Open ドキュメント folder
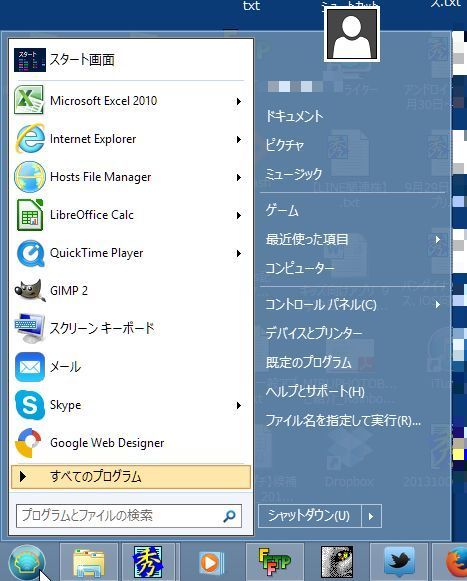Viewport: 467px width, 581px height. 295,116
